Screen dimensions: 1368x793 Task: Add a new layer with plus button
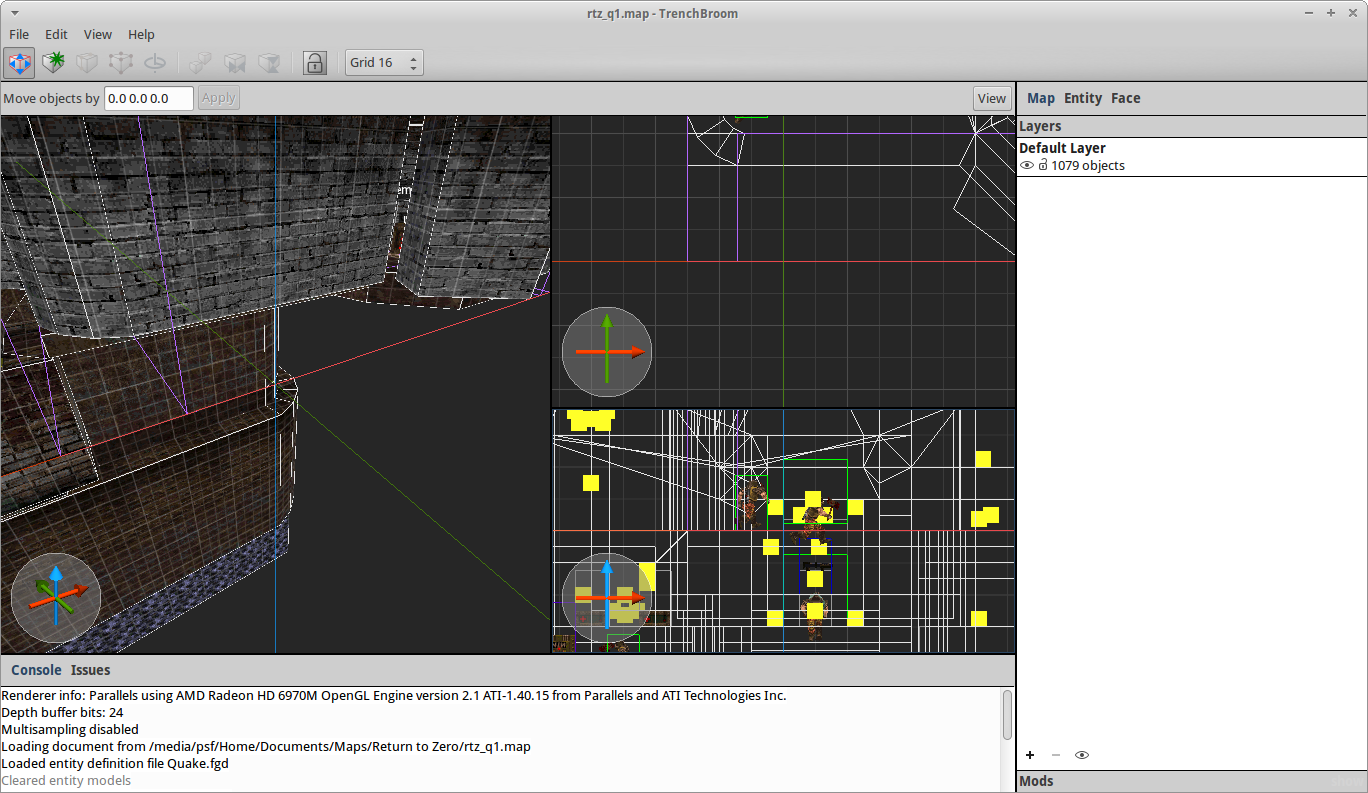click(x=1030, y=755)
